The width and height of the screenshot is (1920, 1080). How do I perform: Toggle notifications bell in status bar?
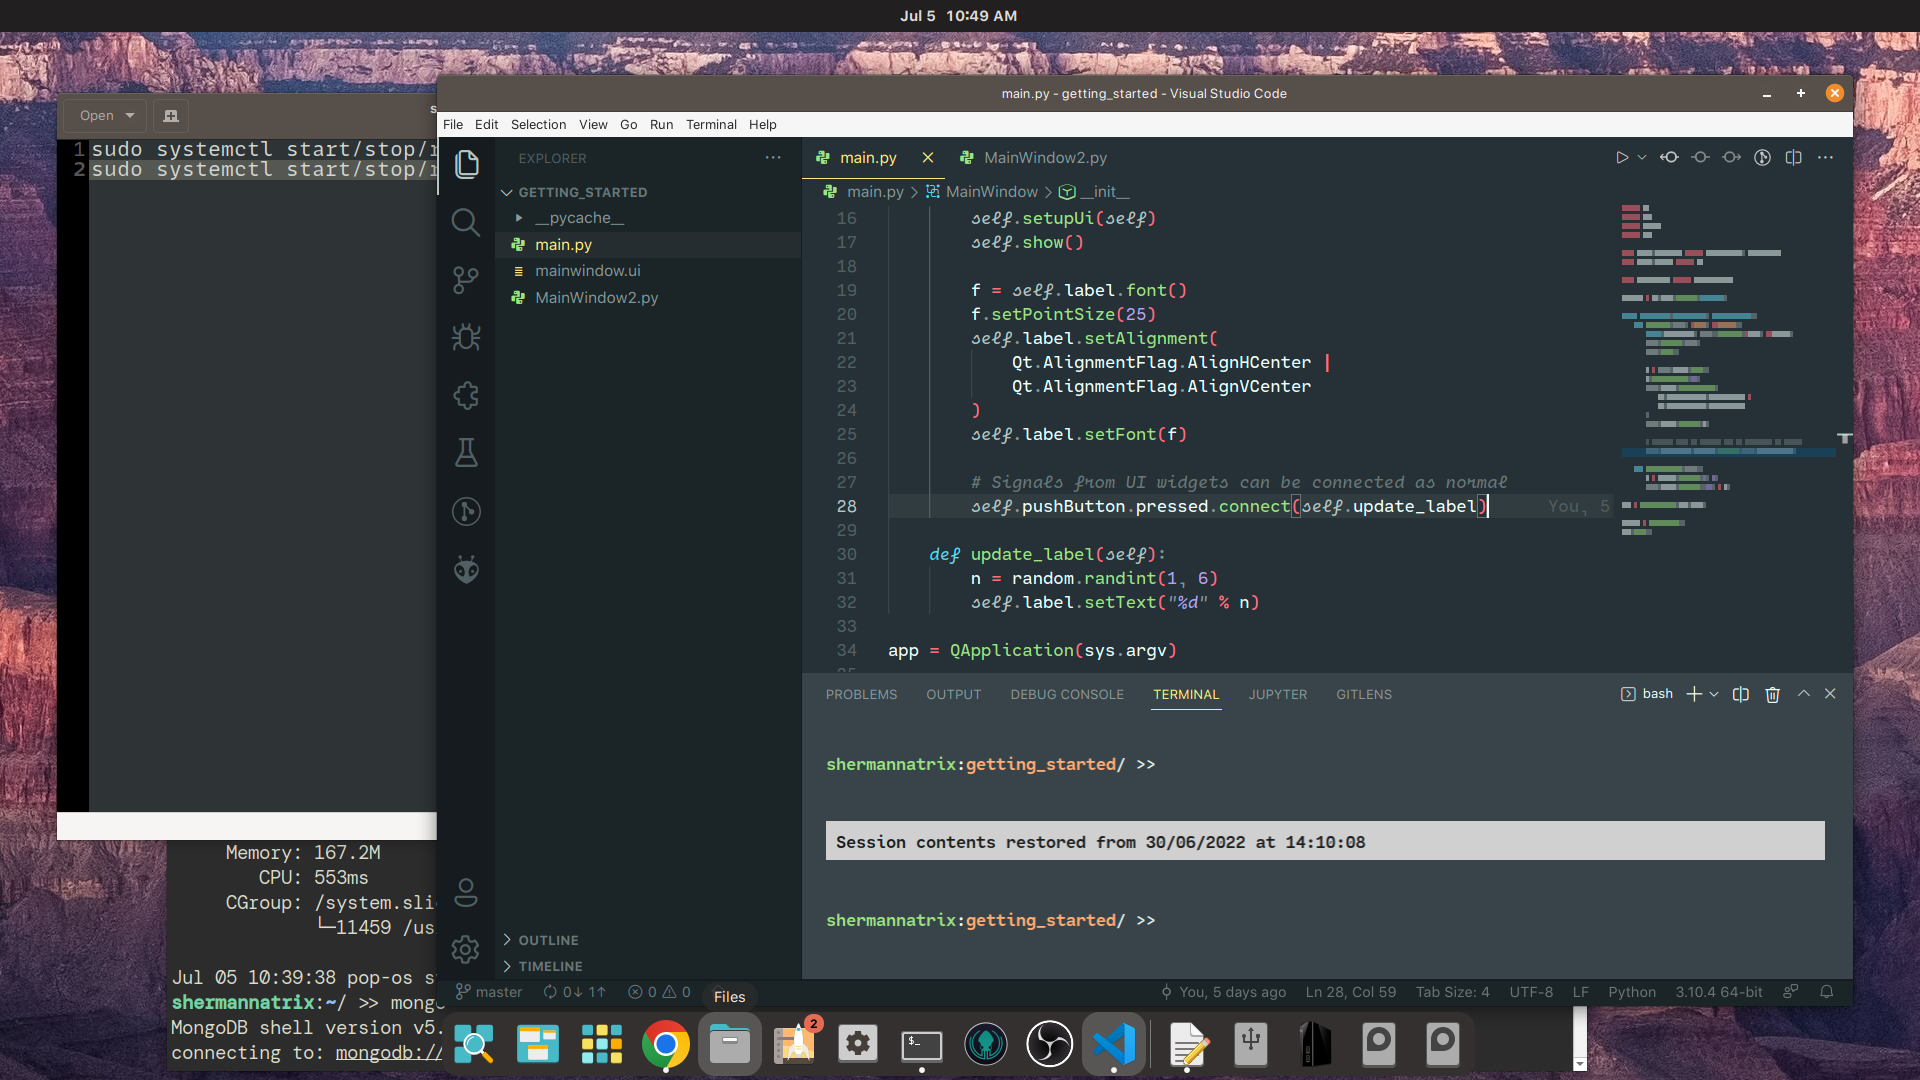click(1826, 992)
